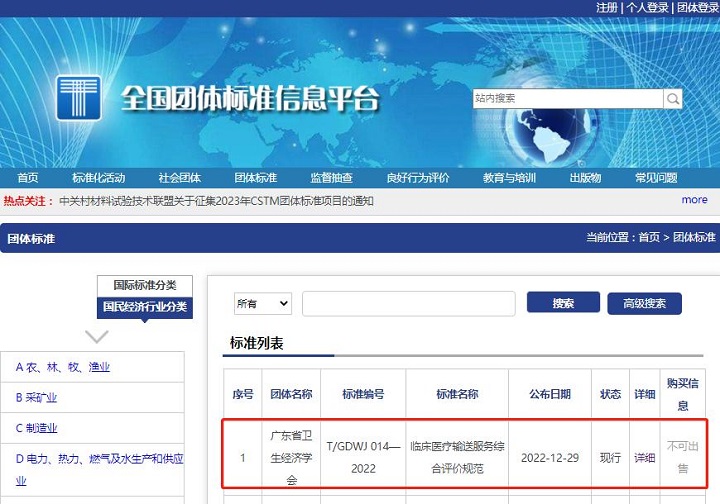Open the 社会团体 nav menu
Screen dimensions: 720x504
pyautogui.click(x=180, y=178)
